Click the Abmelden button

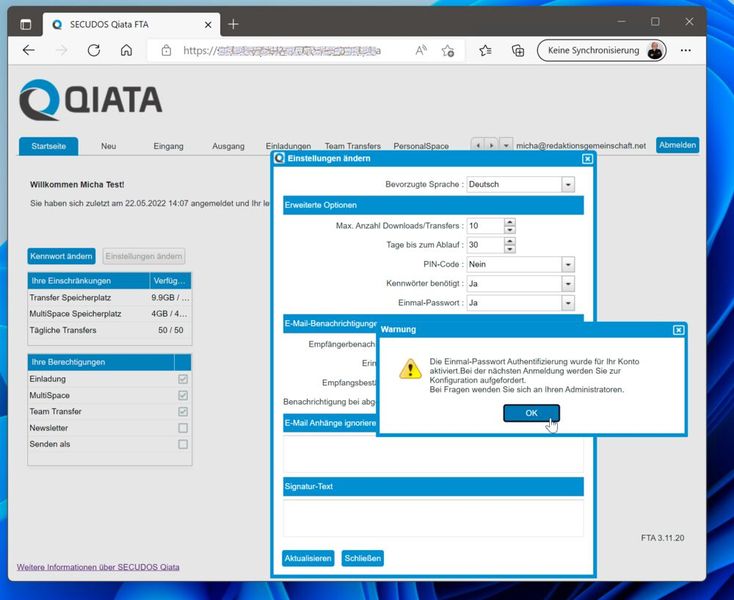tap(677, 145)
